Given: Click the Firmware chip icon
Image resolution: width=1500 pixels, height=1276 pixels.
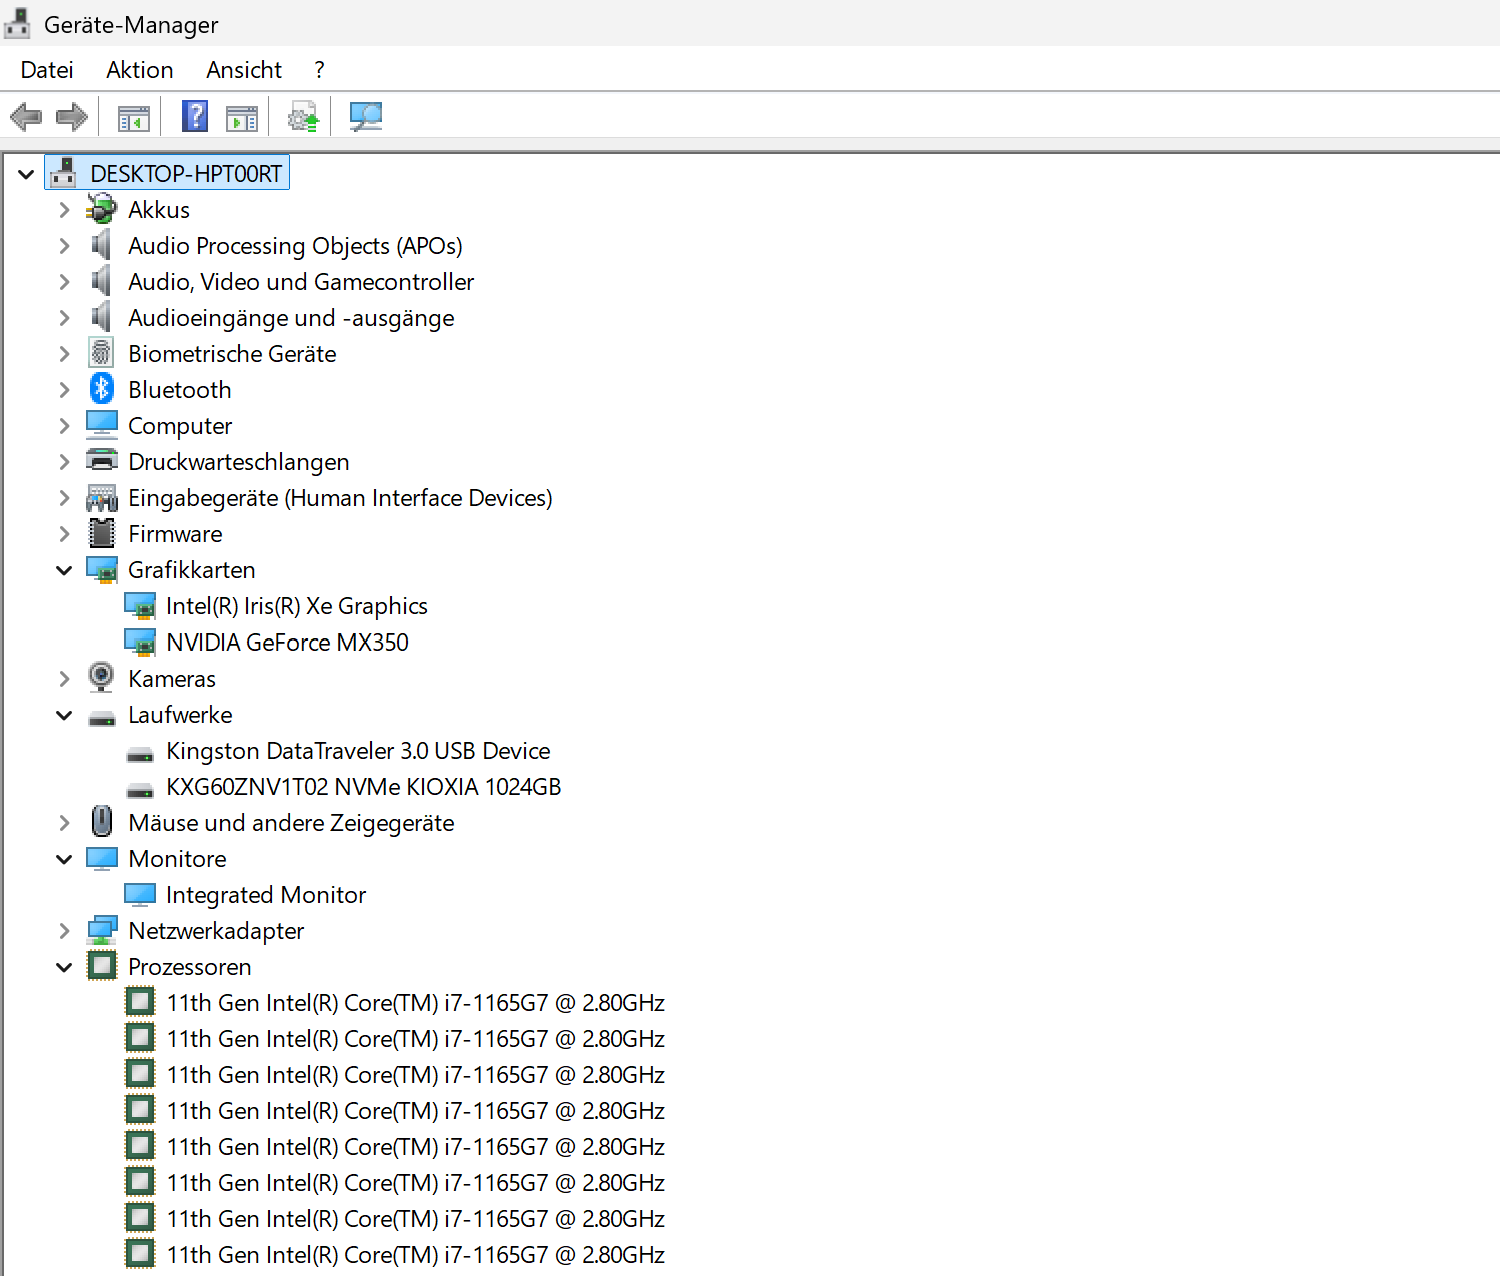Looking at the screenshot, I should pos(102,533).
